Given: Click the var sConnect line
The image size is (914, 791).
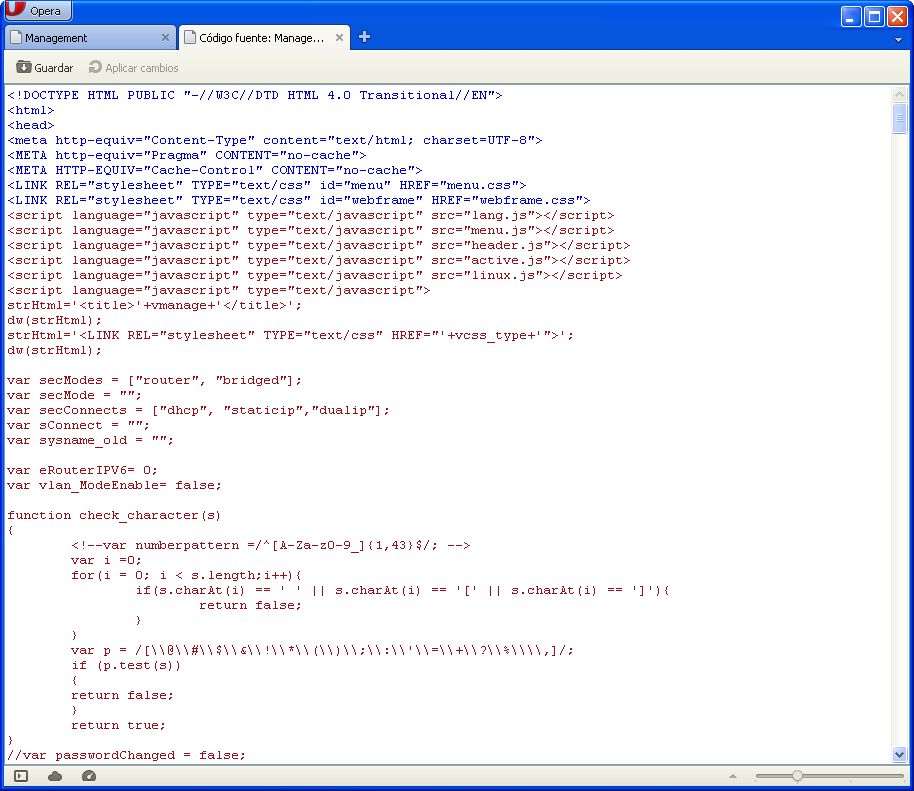Looking at the screenshot, I should [78, 426].
